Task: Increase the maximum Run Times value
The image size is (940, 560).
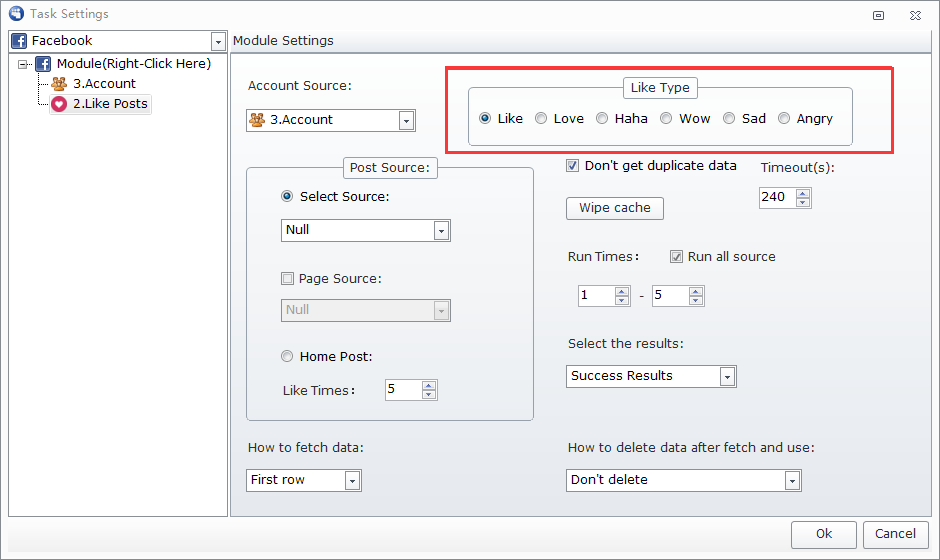Action: [695, 291]
